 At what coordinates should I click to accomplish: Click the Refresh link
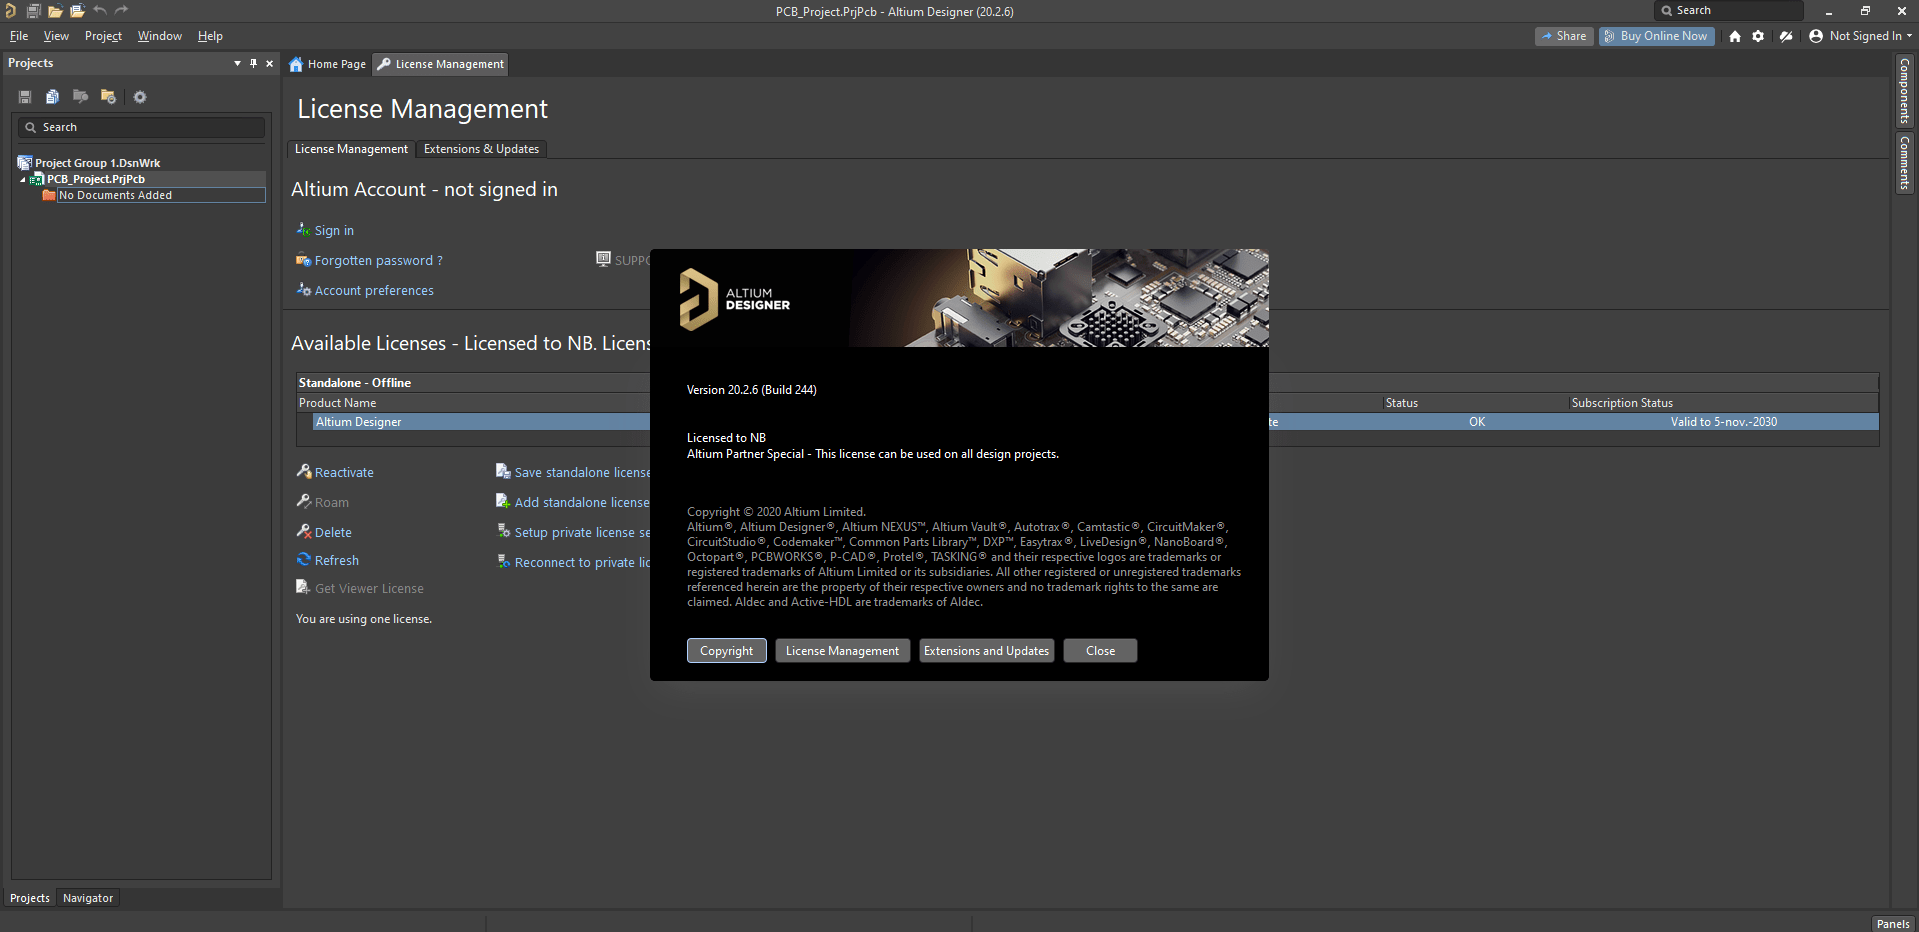(x=337, y=561)
